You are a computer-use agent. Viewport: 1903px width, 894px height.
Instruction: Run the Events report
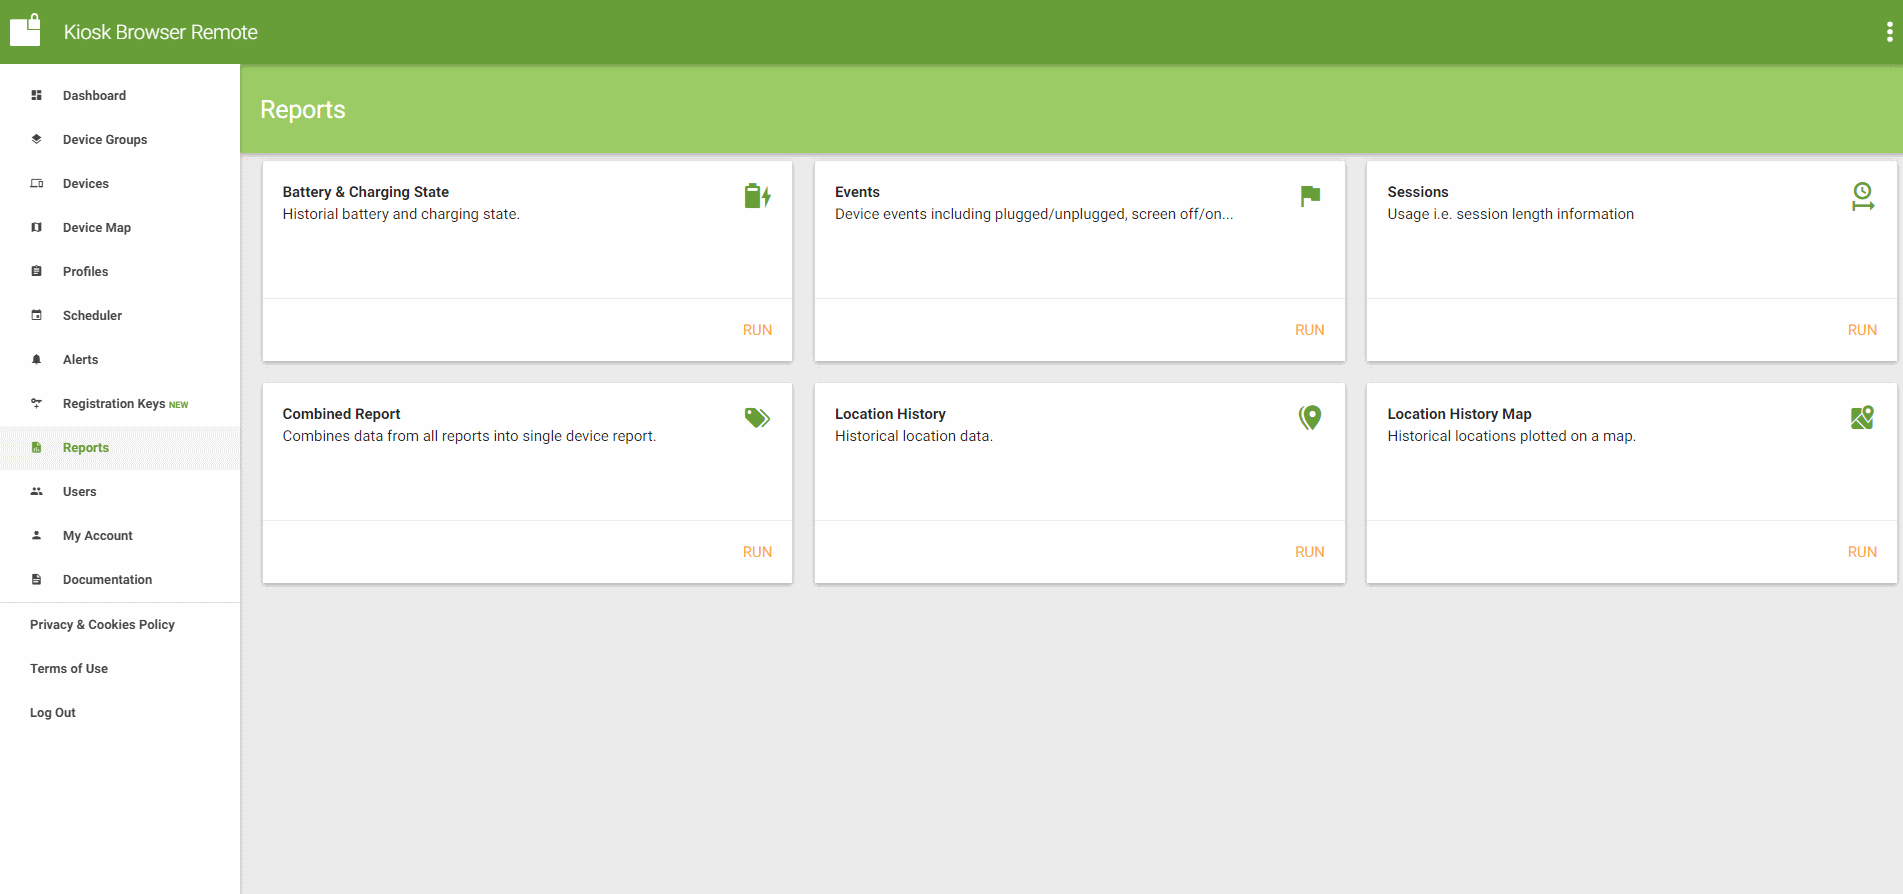click(1309, 330)
